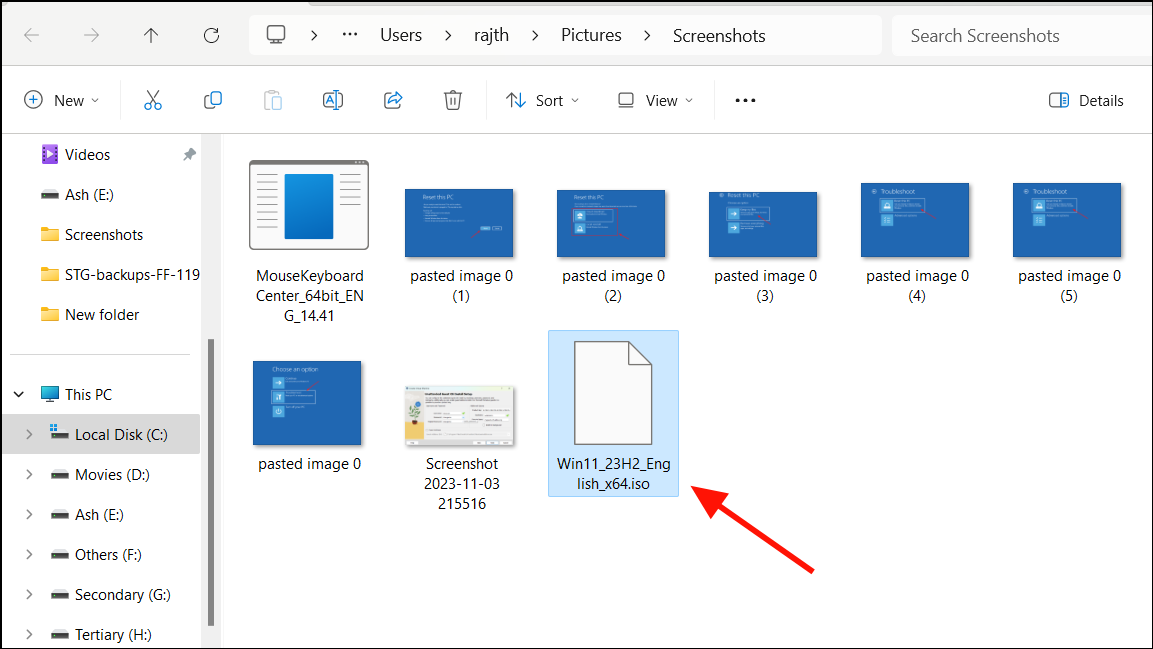Open the Pictures breadcrumb
Viewport: 1153px width, 649px height.
591,35
